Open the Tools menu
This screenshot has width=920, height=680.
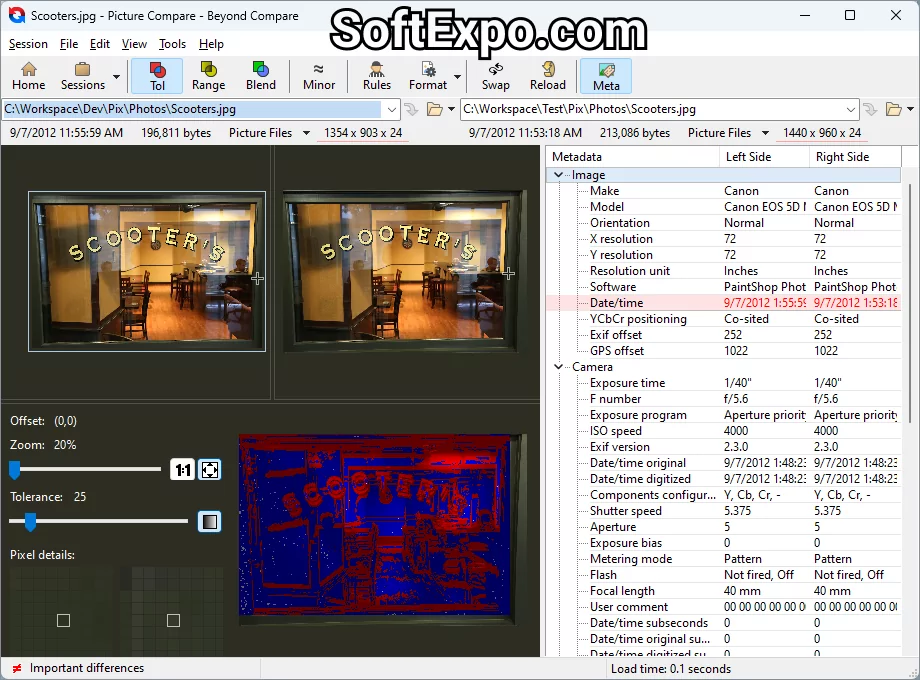coord(172,44)
